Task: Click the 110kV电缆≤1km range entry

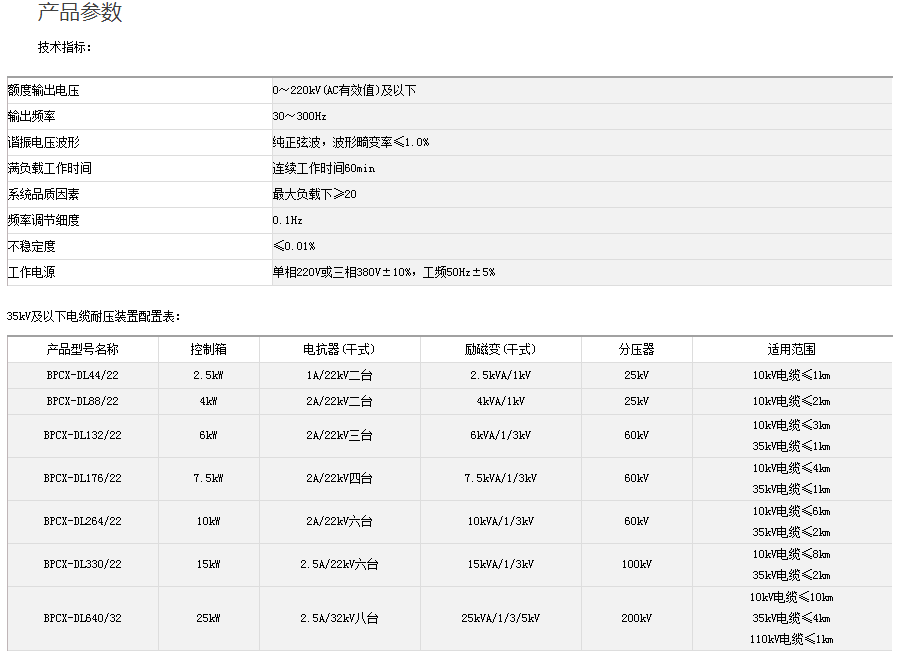Action: pos(791,640)
